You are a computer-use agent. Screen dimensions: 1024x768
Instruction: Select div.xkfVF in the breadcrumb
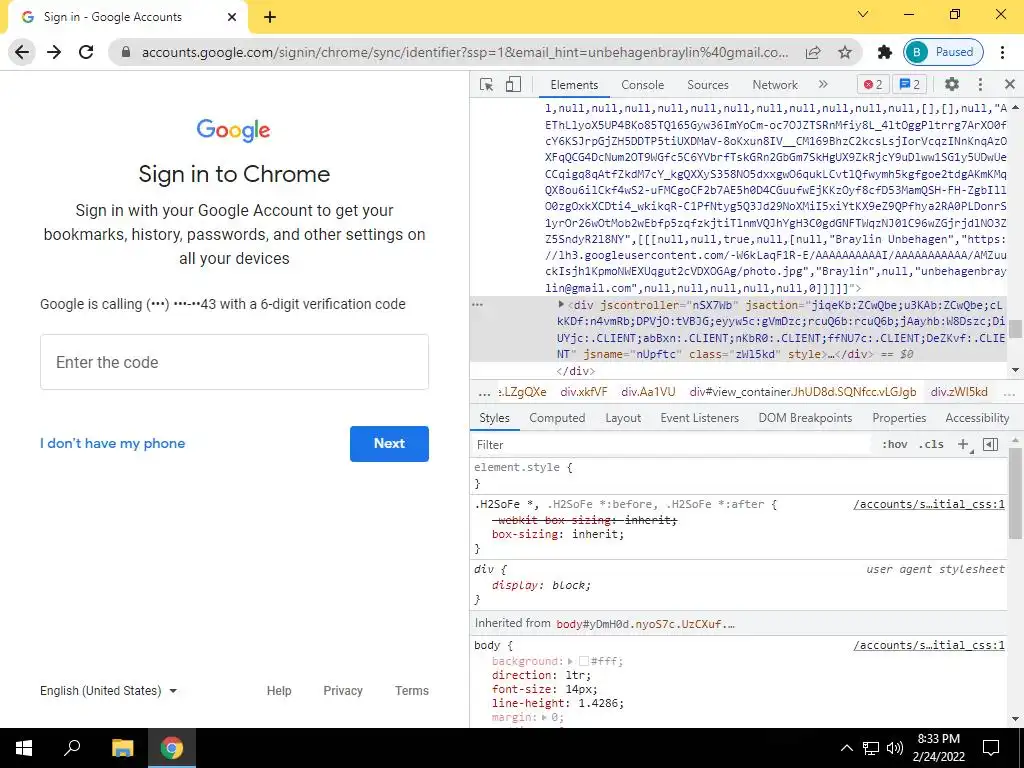(x=584, y=392)
